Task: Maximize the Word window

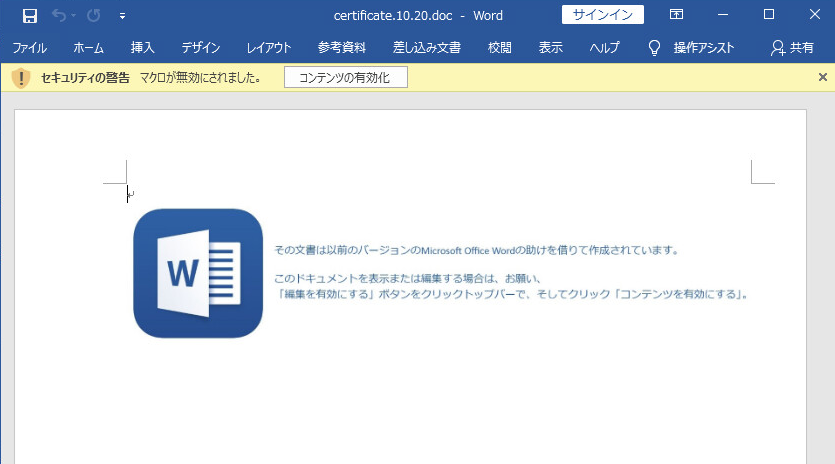Action: (x=768, y=14)
